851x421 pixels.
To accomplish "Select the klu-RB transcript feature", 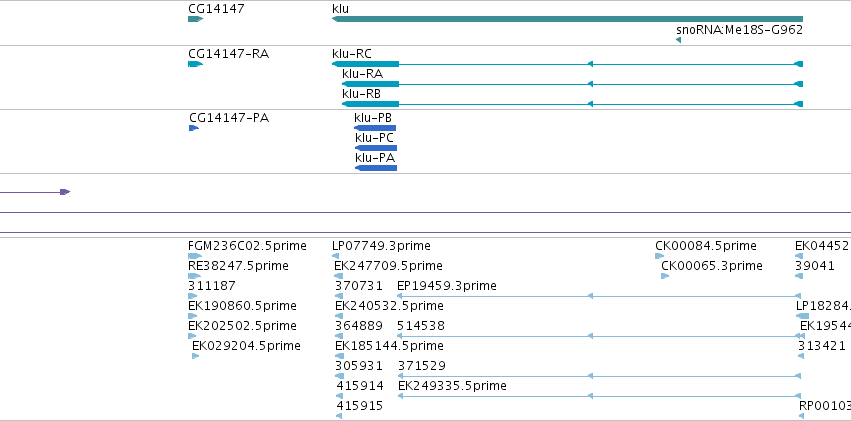I will tap(572, 104).
